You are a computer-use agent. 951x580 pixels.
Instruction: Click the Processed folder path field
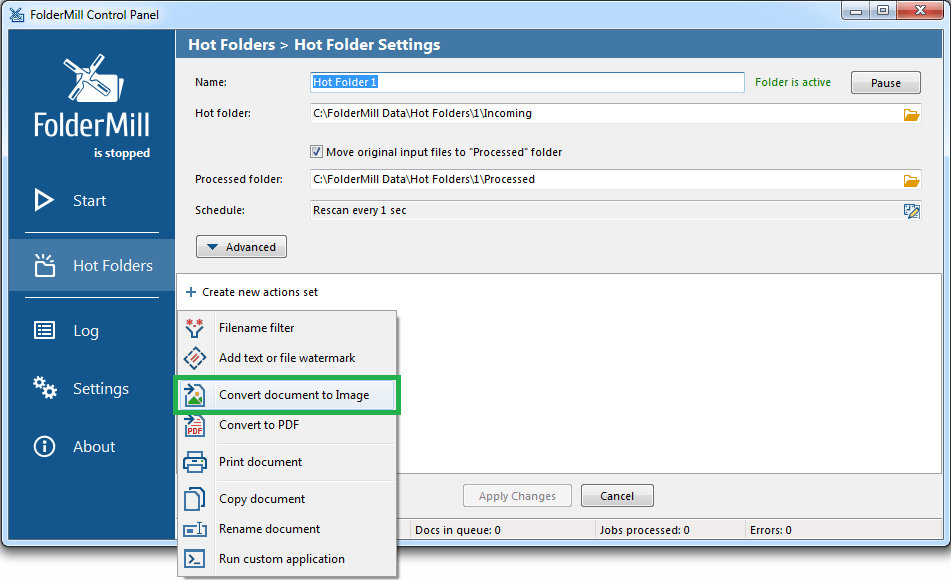click(x=605, y=180)
